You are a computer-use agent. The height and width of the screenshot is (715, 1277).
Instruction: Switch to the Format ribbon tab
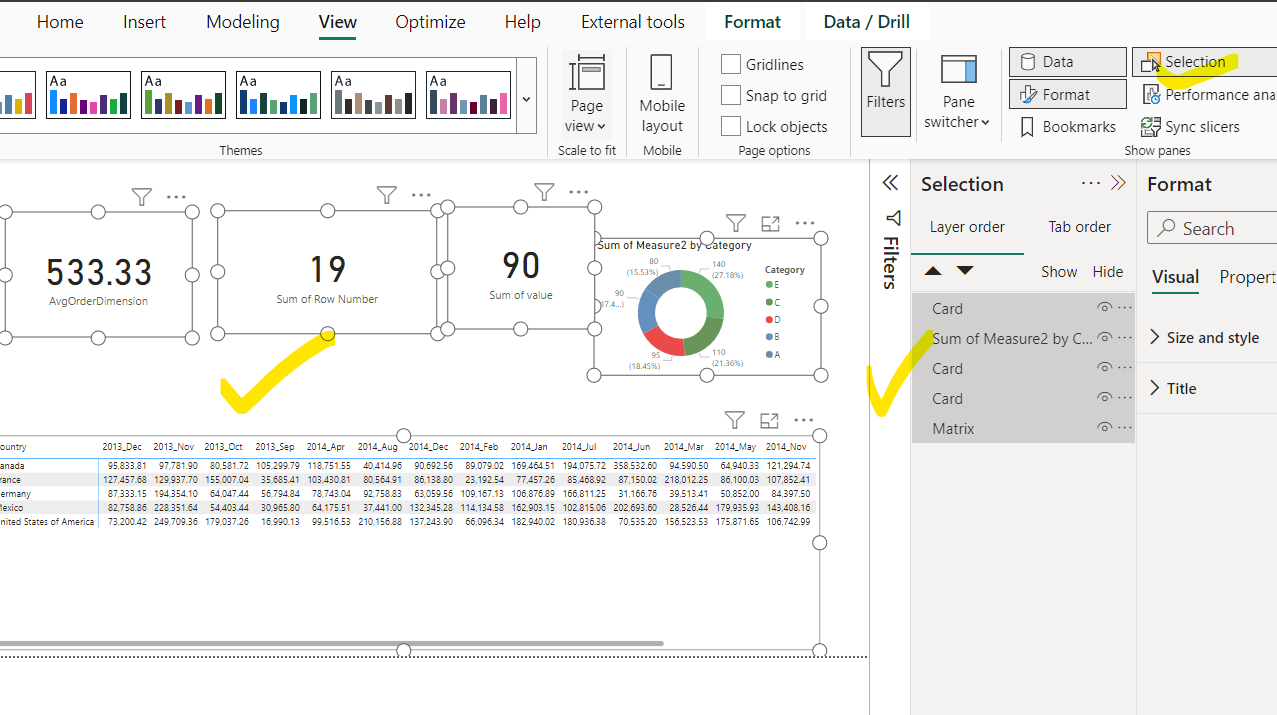pyautogui.click(x=753, y=21)
